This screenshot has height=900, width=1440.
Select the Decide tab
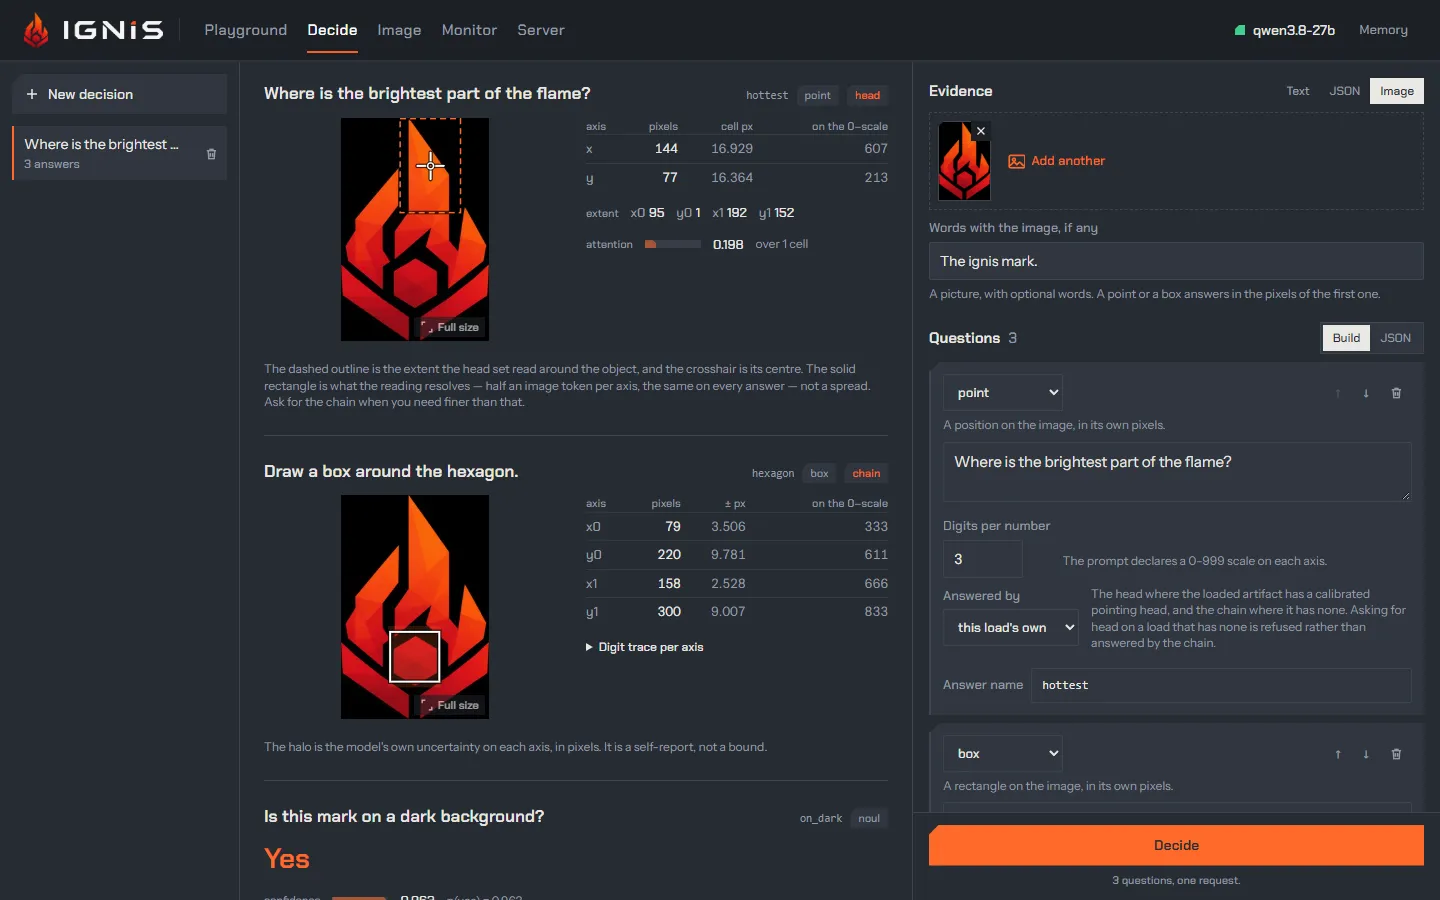pos(332,30)
